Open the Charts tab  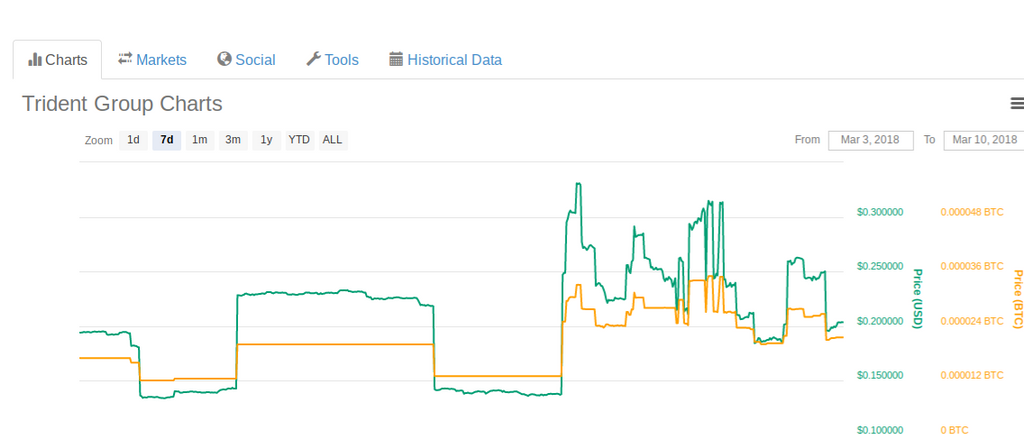click(x=66, y=60)
